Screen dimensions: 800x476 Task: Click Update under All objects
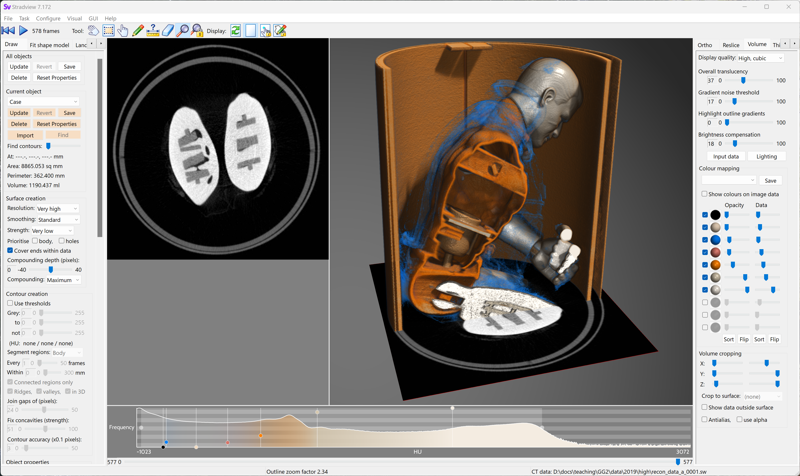click(19, 67)
